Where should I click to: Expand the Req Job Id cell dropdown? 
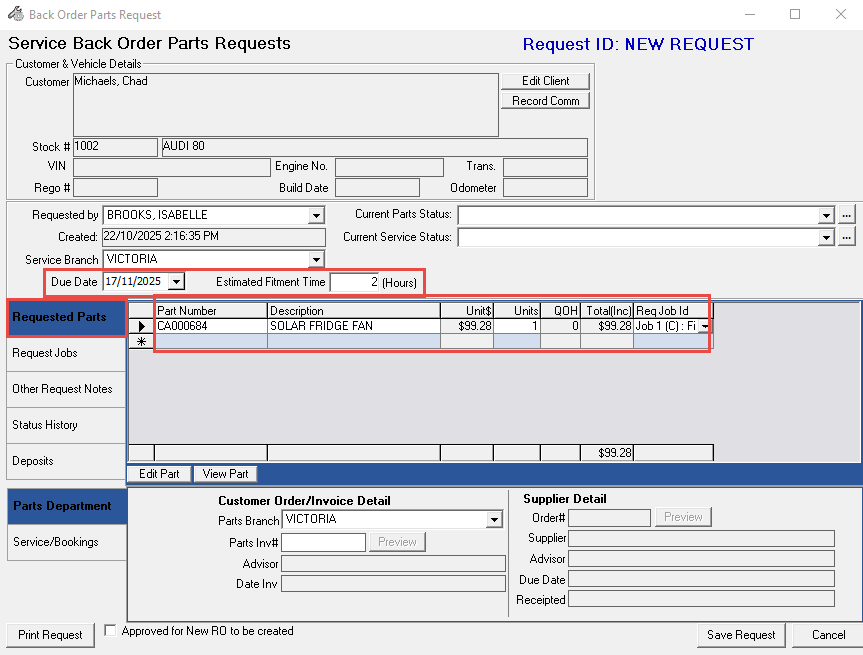(x=705, y=326)
